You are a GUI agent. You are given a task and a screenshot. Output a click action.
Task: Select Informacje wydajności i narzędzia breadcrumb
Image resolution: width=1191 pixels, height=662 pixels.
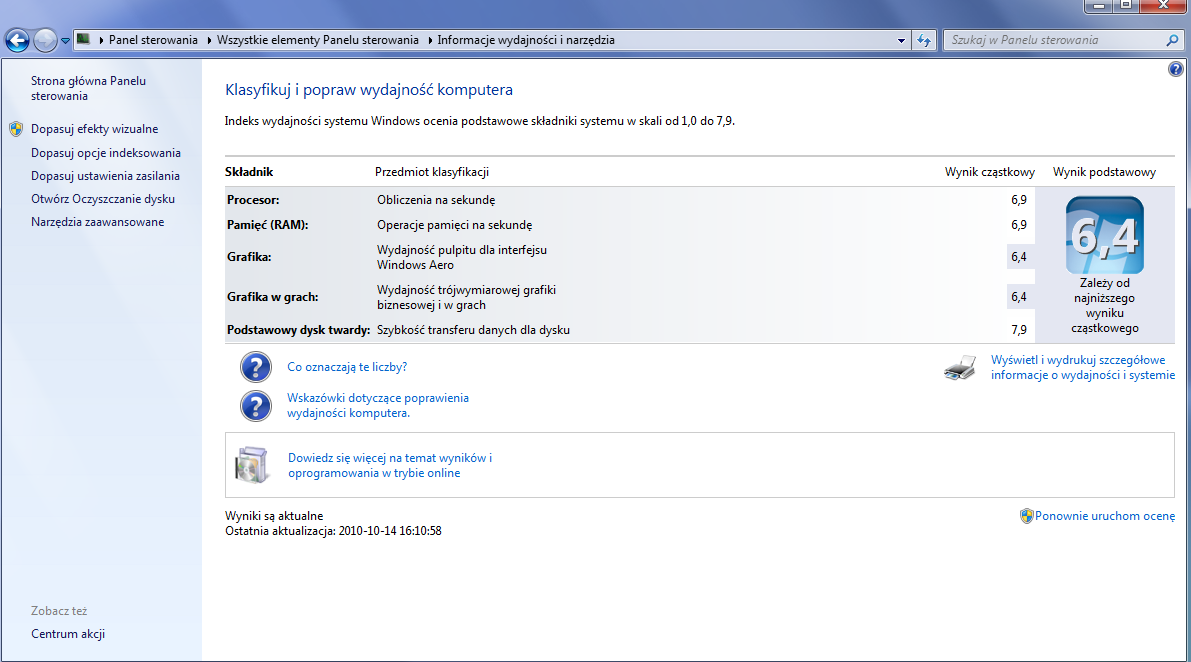526,40
